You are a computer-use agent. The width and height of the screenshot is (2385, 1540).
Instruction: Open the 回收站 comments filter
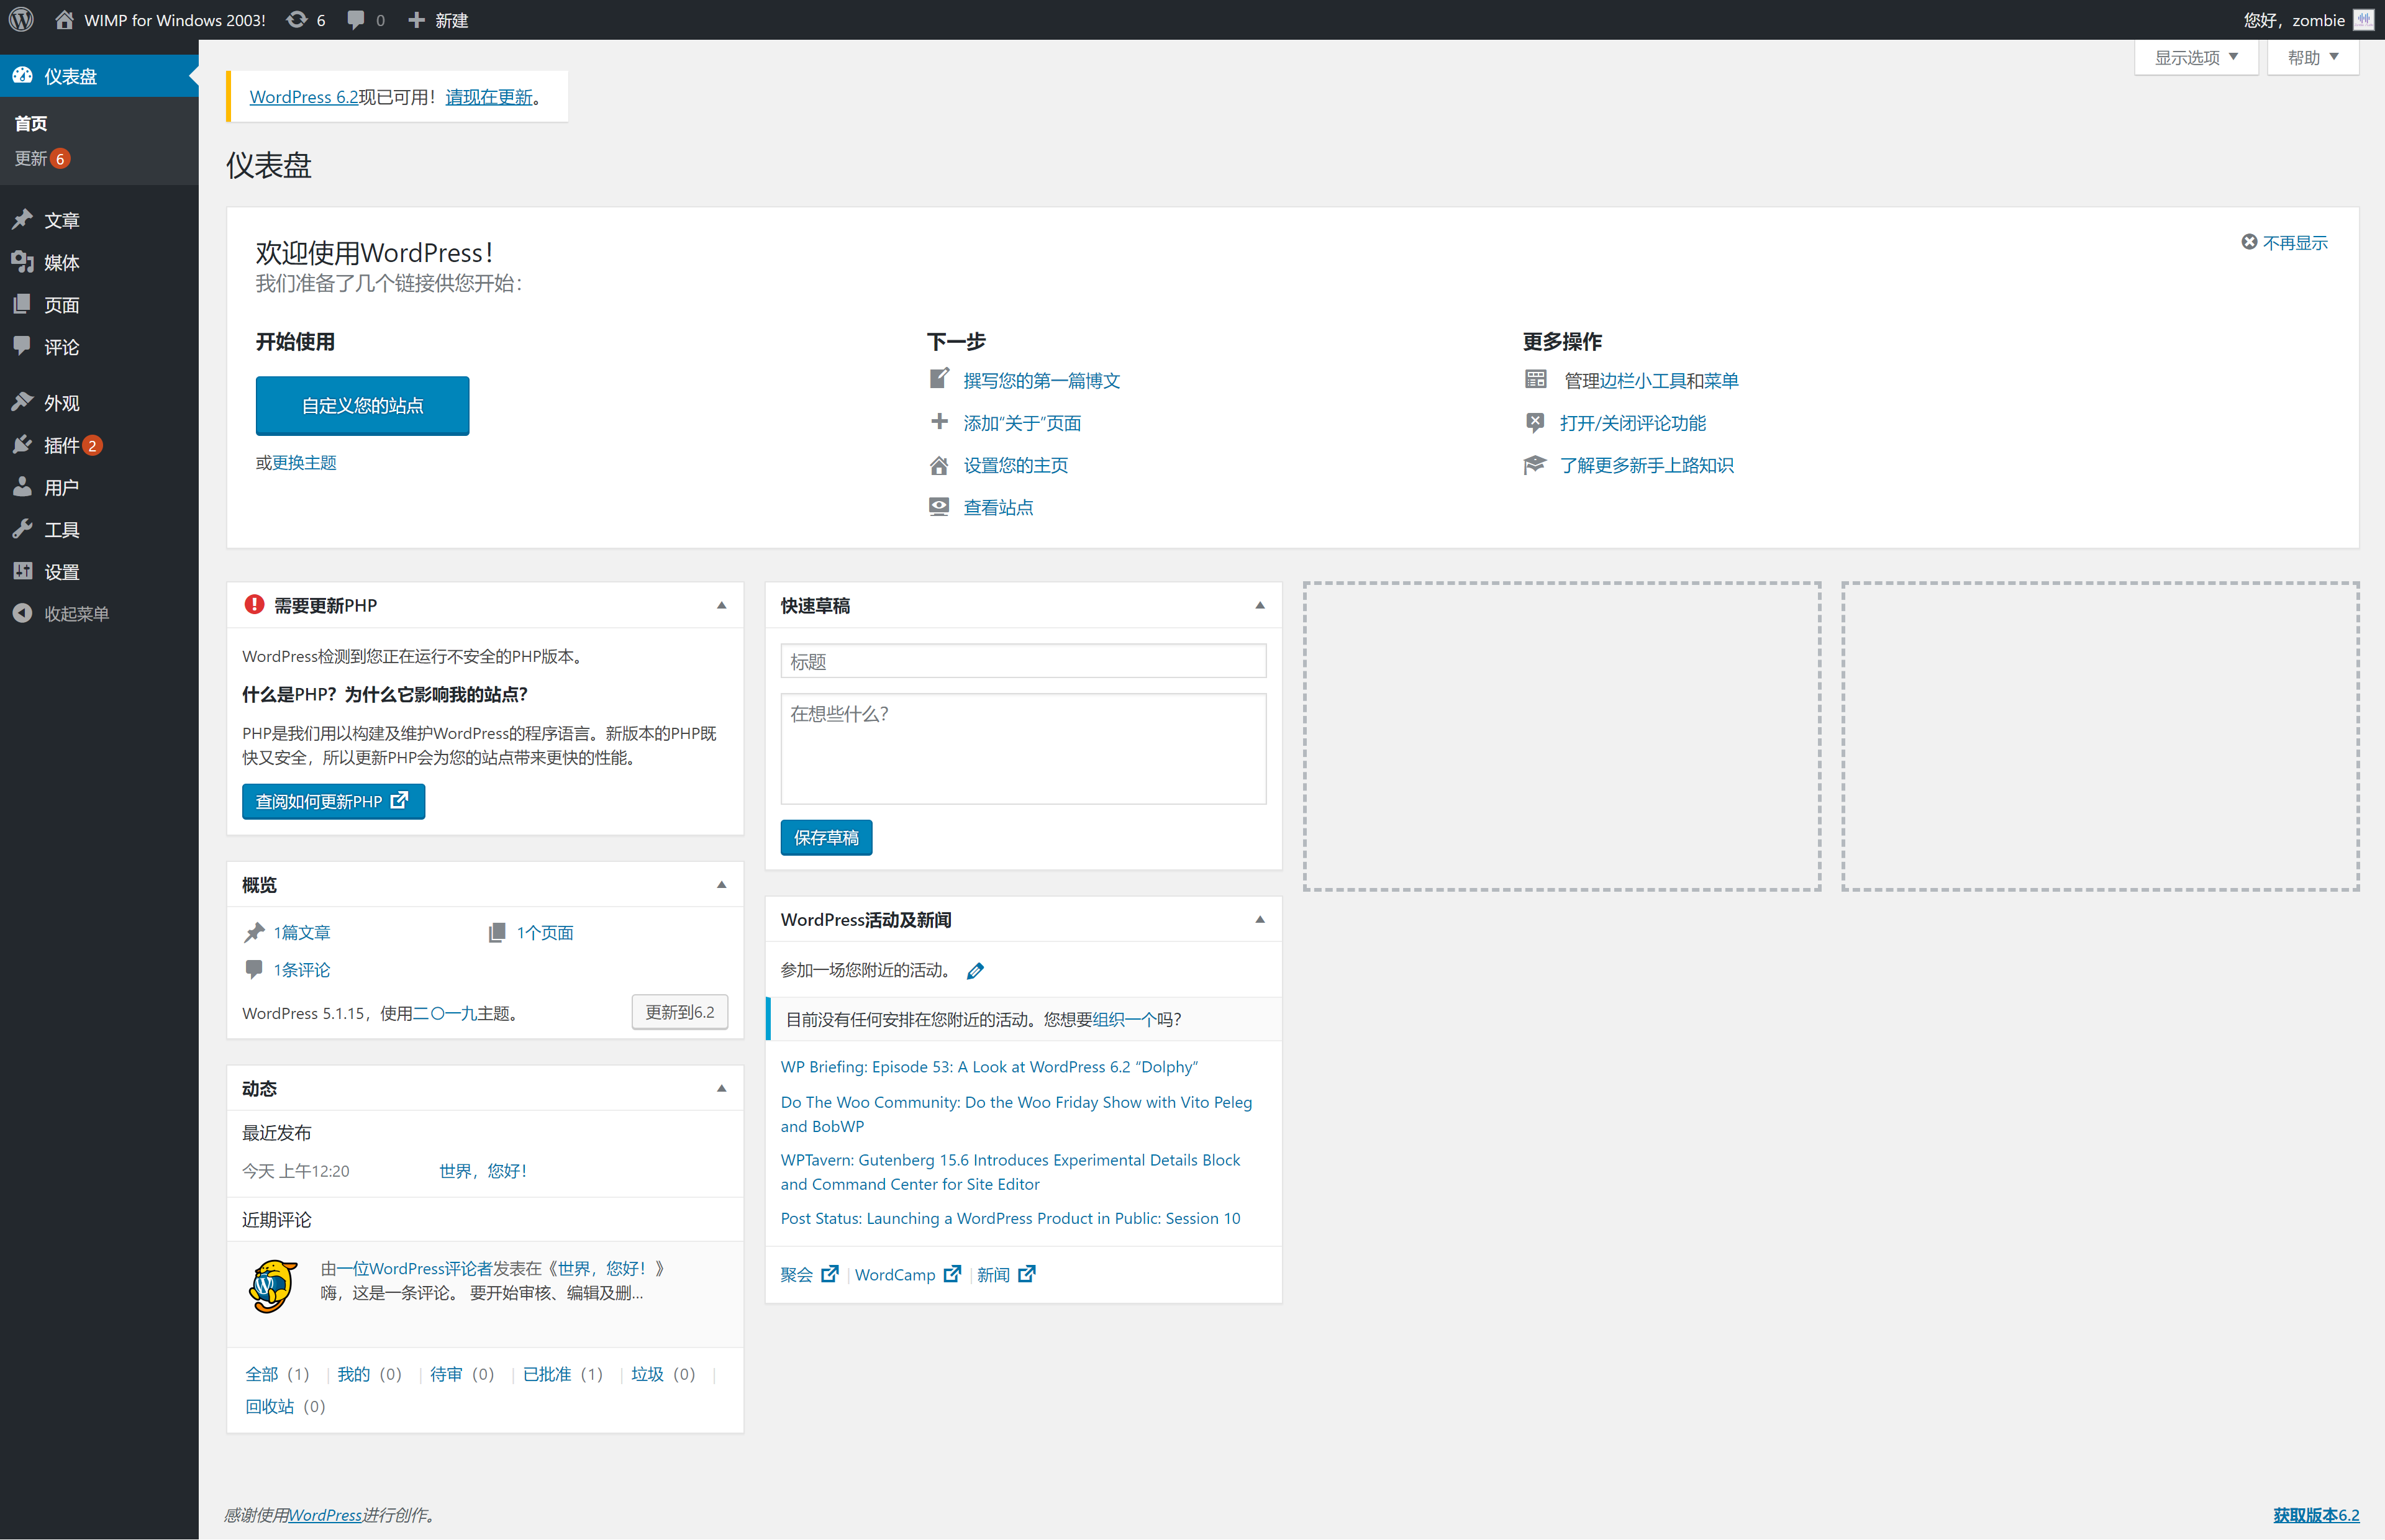pyautogui.click(x=270, y=1406)
